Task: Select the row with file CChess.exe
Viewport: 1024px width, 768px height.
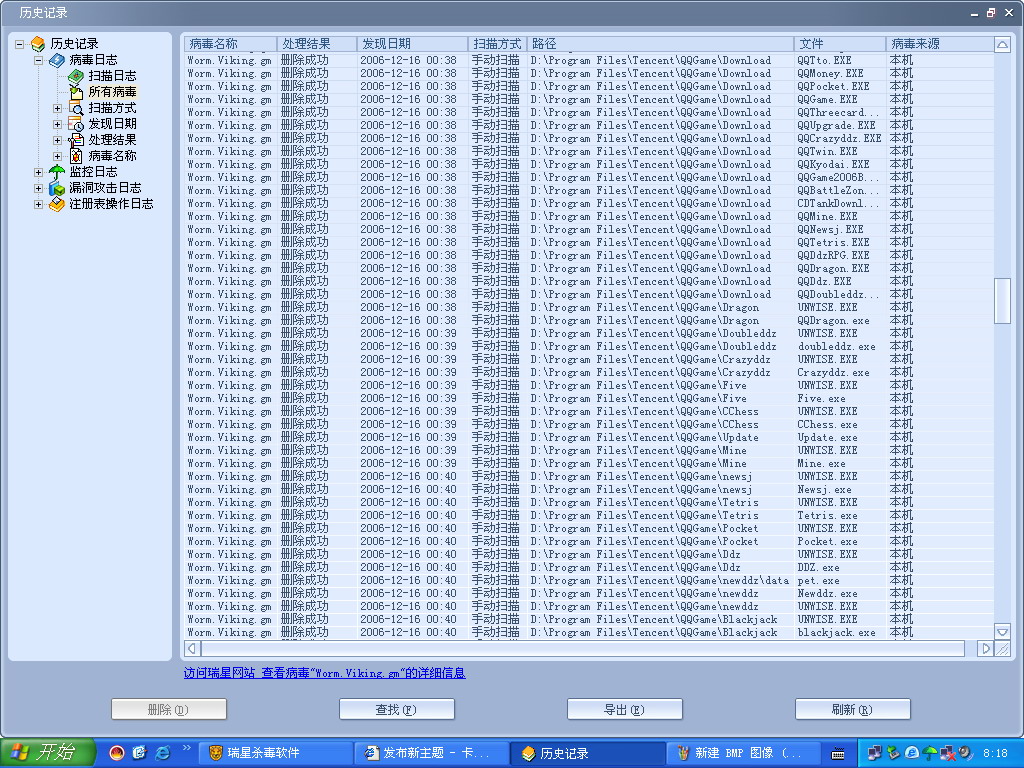Action: coord(589,424)
